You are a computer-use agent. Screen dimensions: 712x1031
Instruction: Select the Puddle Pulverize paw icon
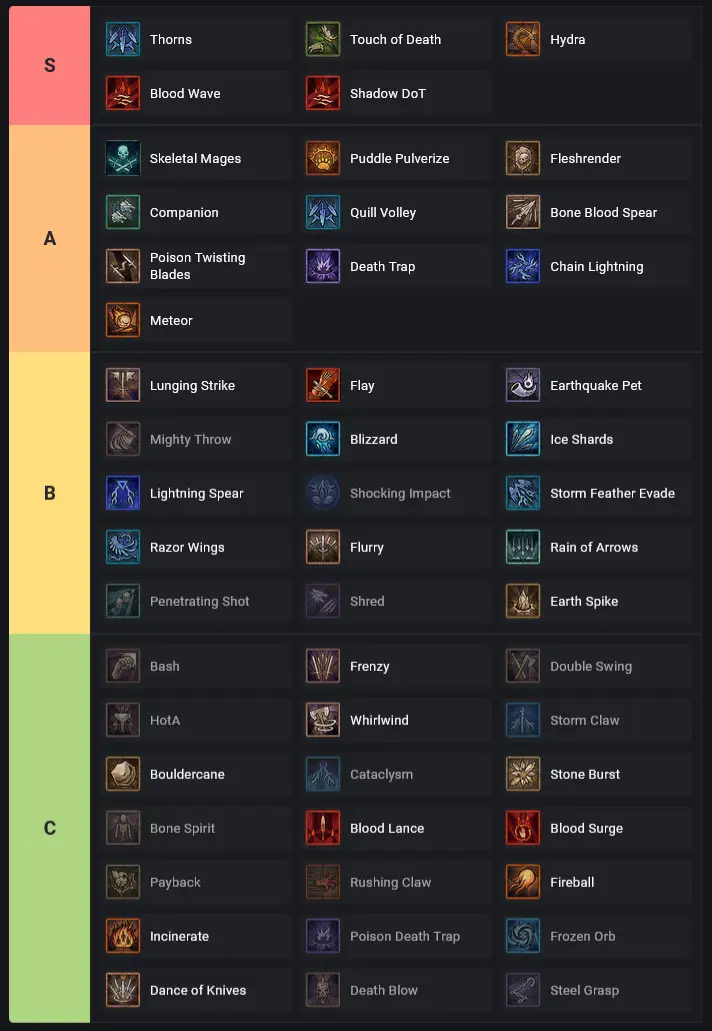323,158
